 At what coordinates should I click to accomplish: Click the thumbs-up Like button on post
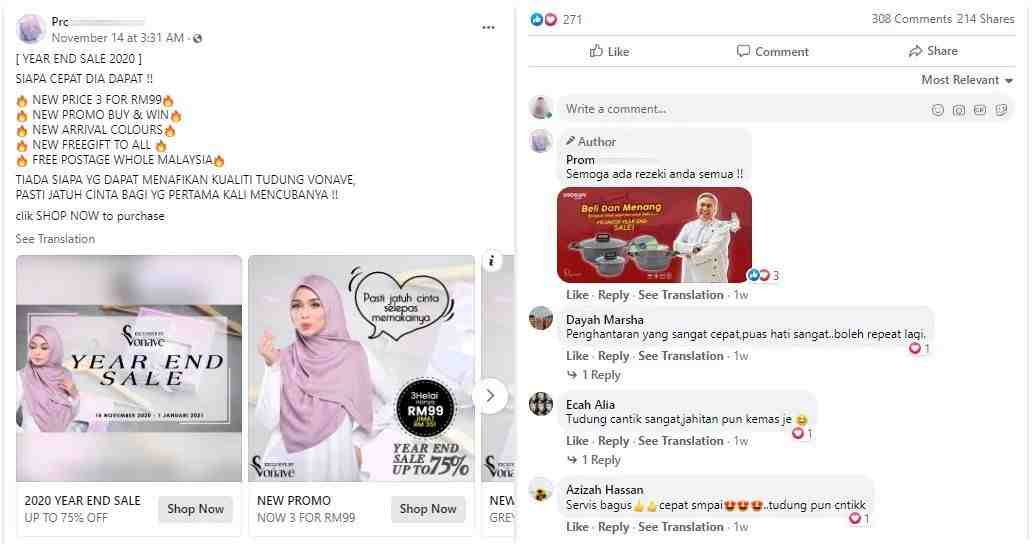point(609,51)
